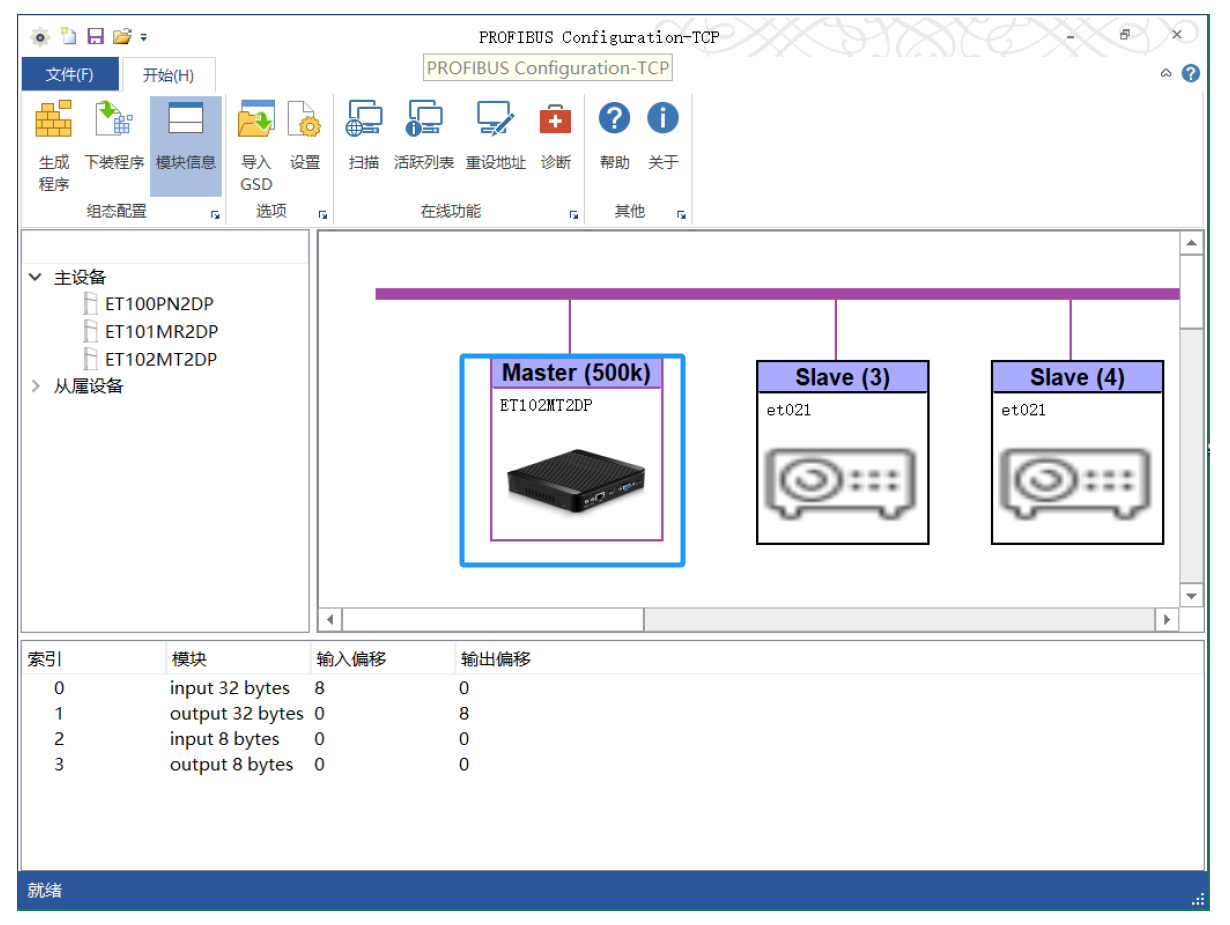Click the 主设备 tree label

coord(80,277)
